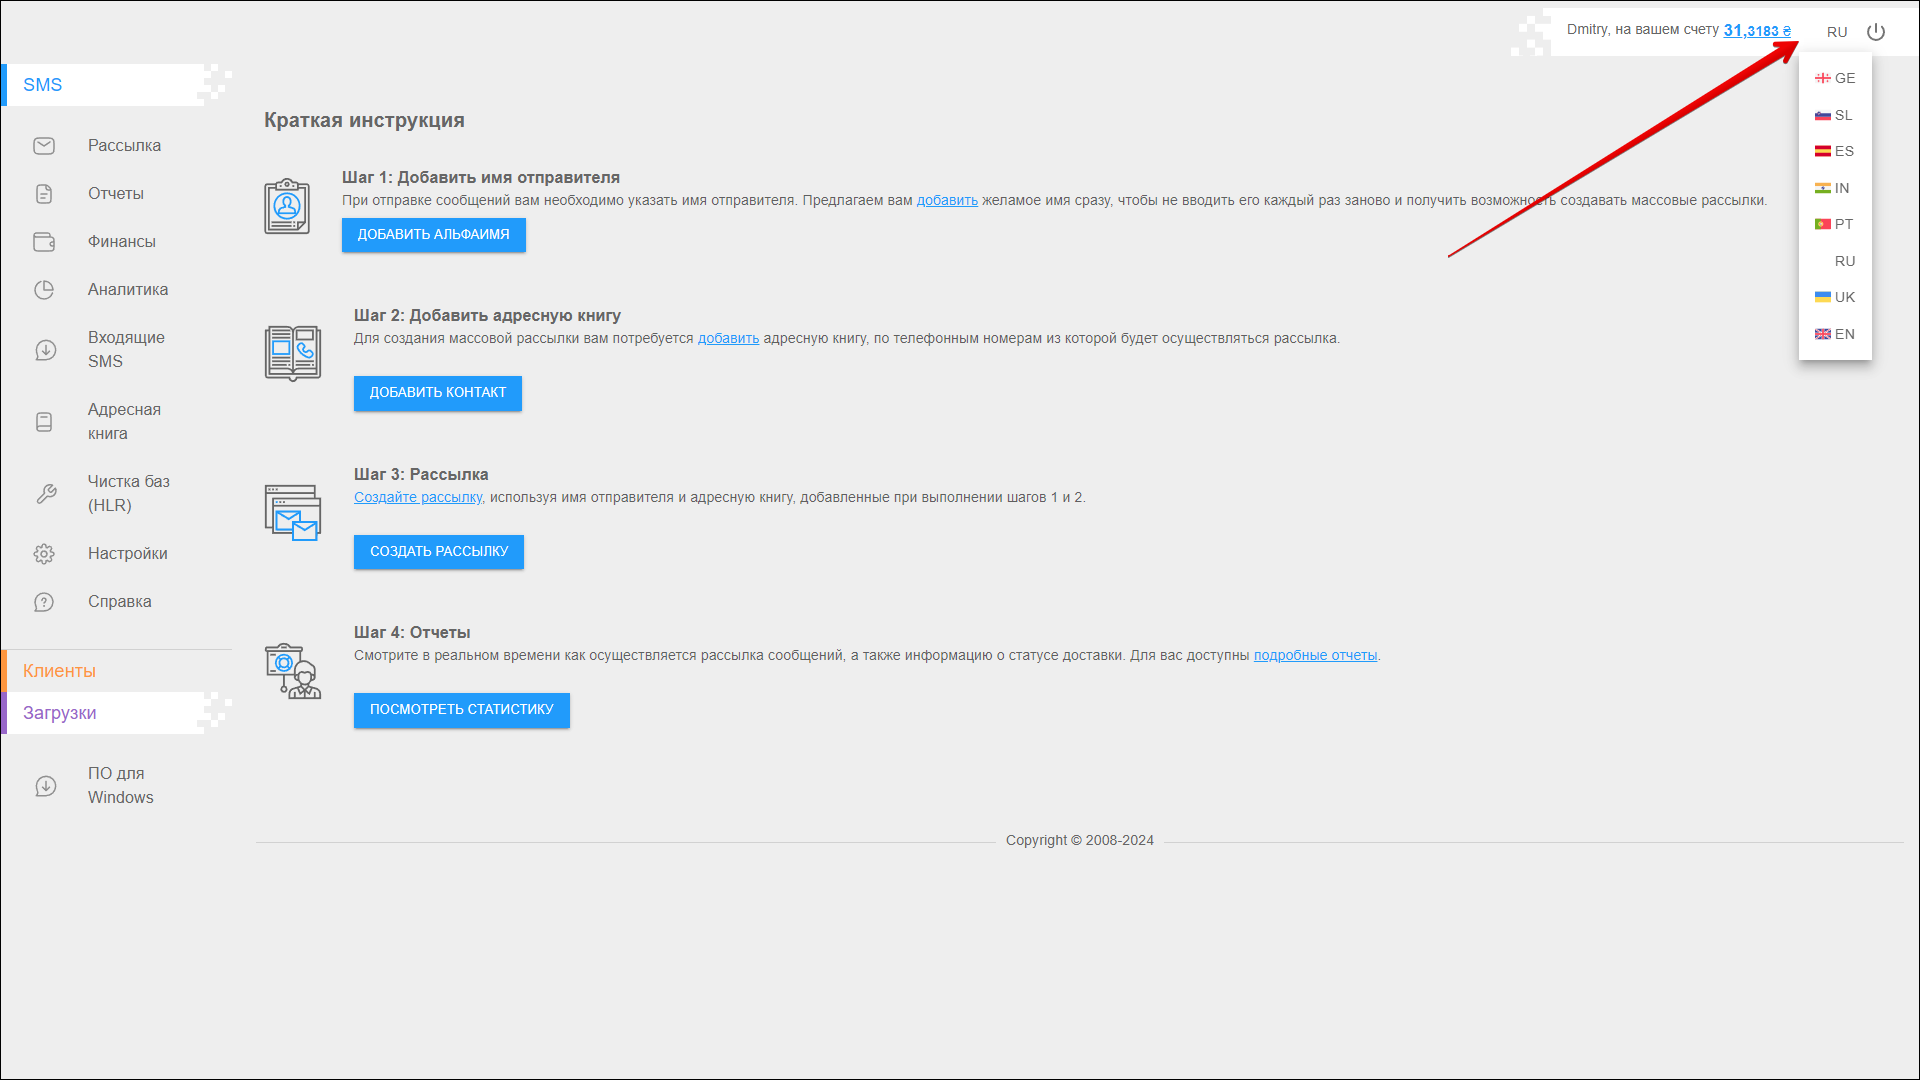The image size is (1920, 1080).
Task: Collapse the Загрузки section
Action: coord(60,713)
